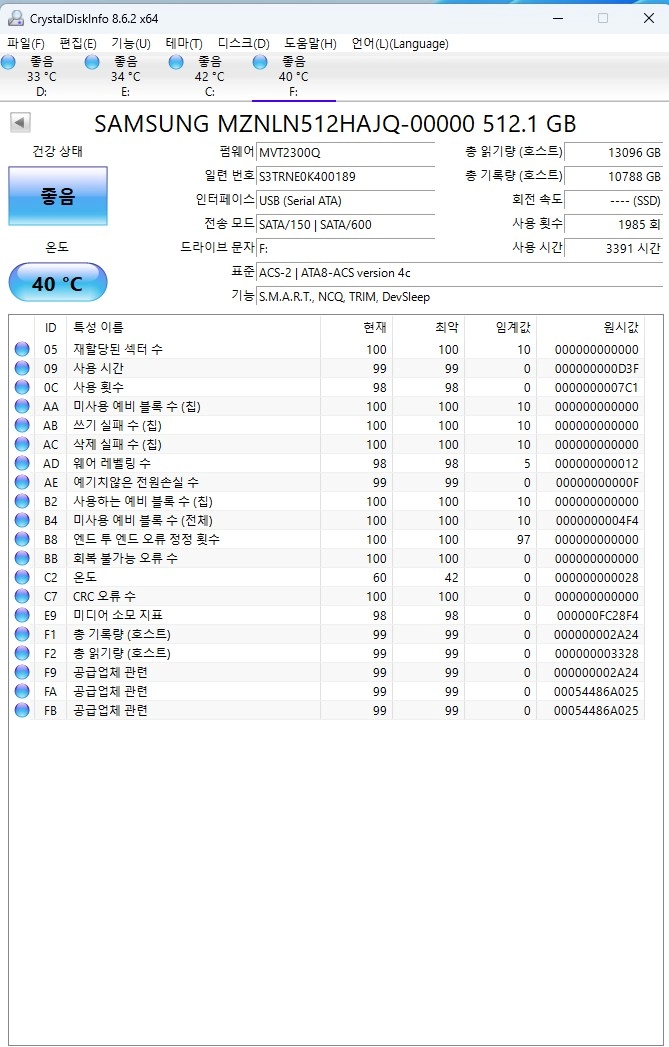
Task: Click the 원시값 column header
Action: (x=591, y=327)
